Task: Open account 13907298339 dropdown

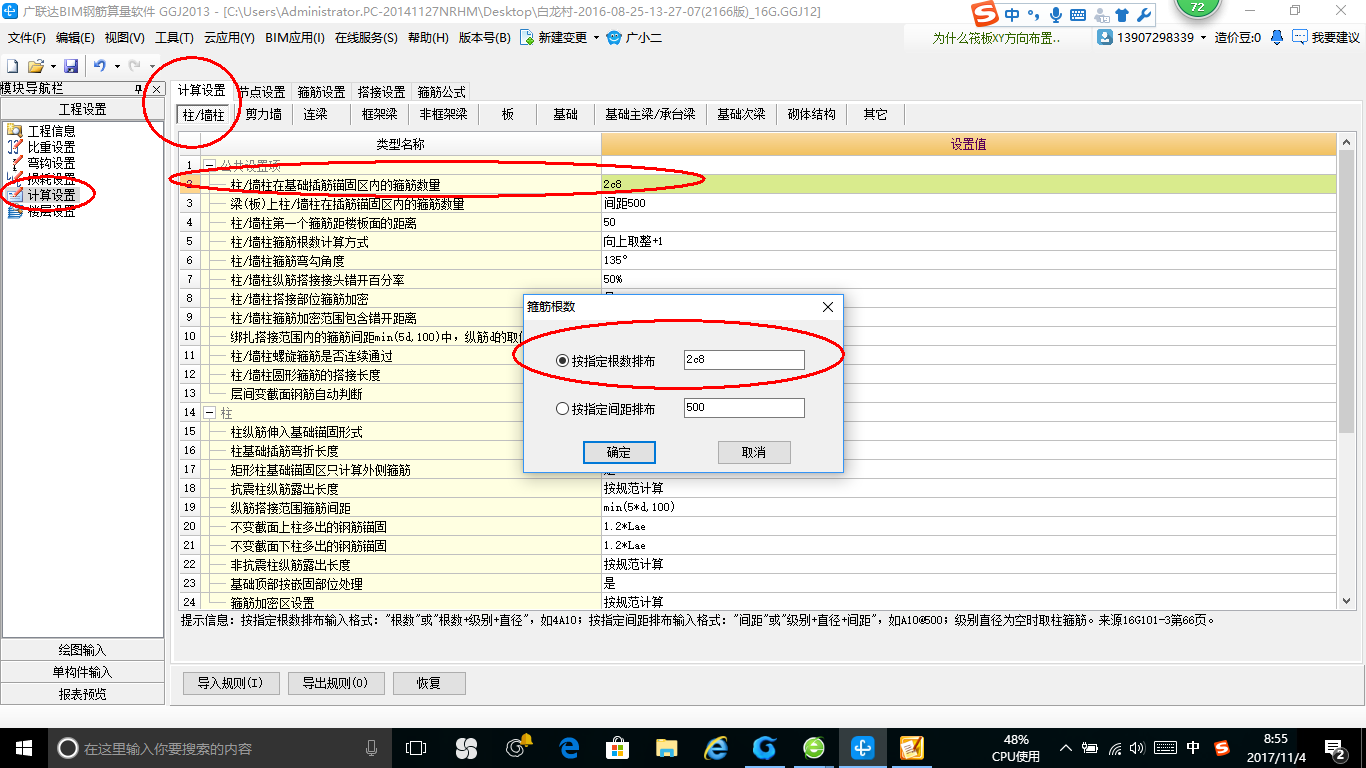Action: tap(1203, 38)
